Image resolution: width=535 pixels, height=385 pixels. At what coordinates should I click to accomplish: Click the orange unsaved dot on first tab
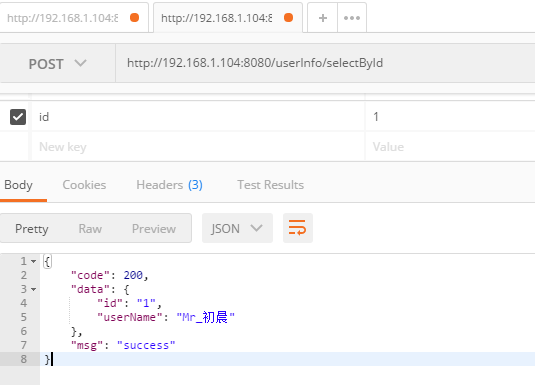tap(134, 17)
